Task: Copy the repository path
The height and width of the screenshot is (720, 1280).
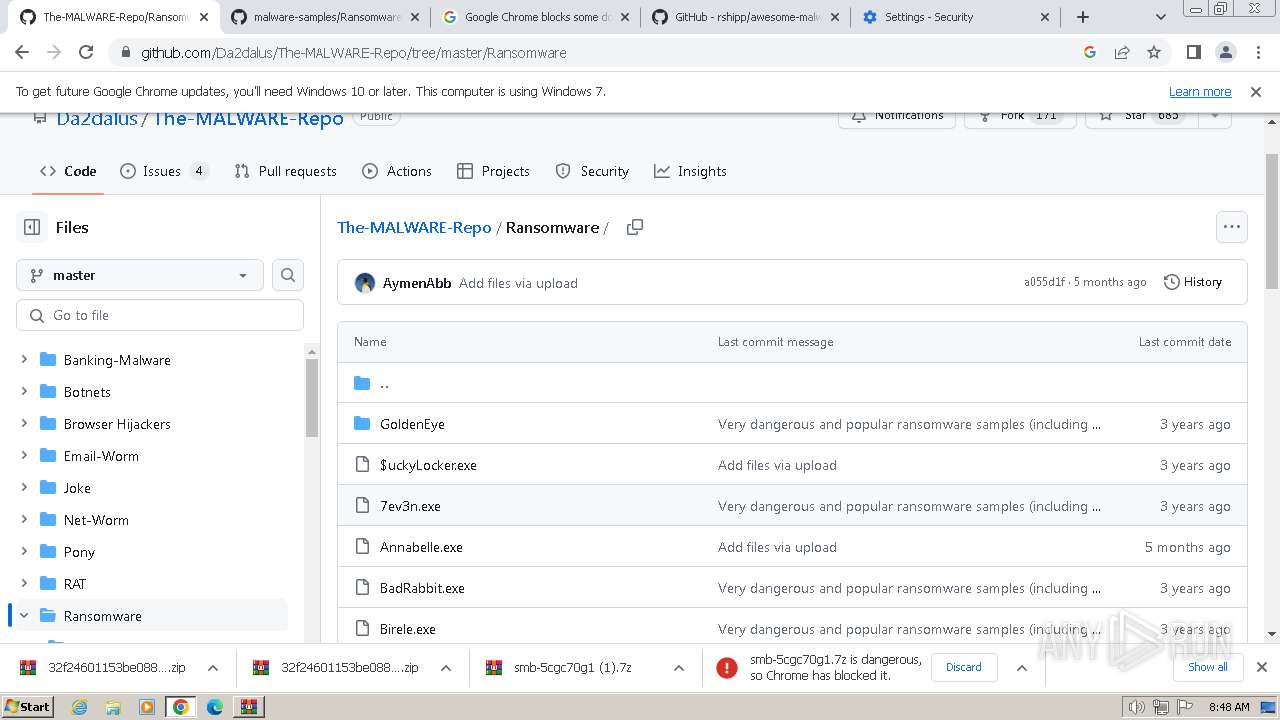Action: (634, 227)
